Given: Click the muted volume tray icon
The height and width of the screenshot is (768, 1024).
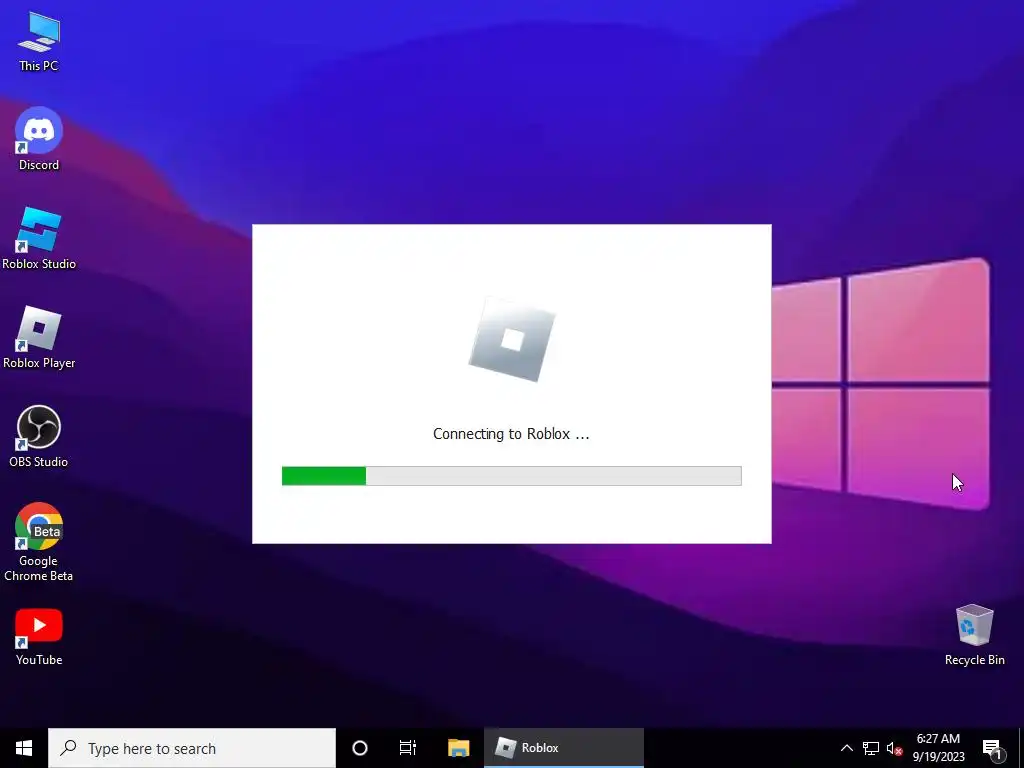Looking at the screenshot, I should tap(894, 748).
